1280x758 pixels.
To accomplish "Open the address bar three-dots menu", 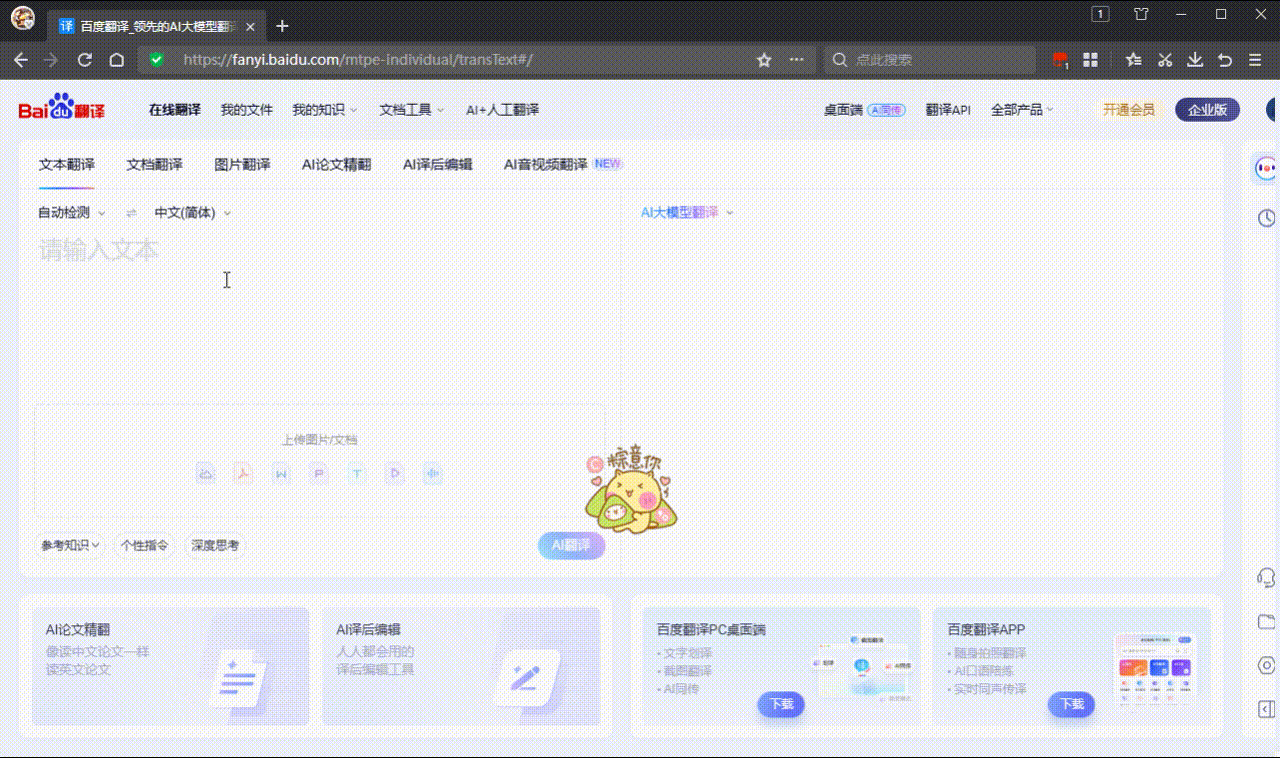I will click(x=796, y=60).
